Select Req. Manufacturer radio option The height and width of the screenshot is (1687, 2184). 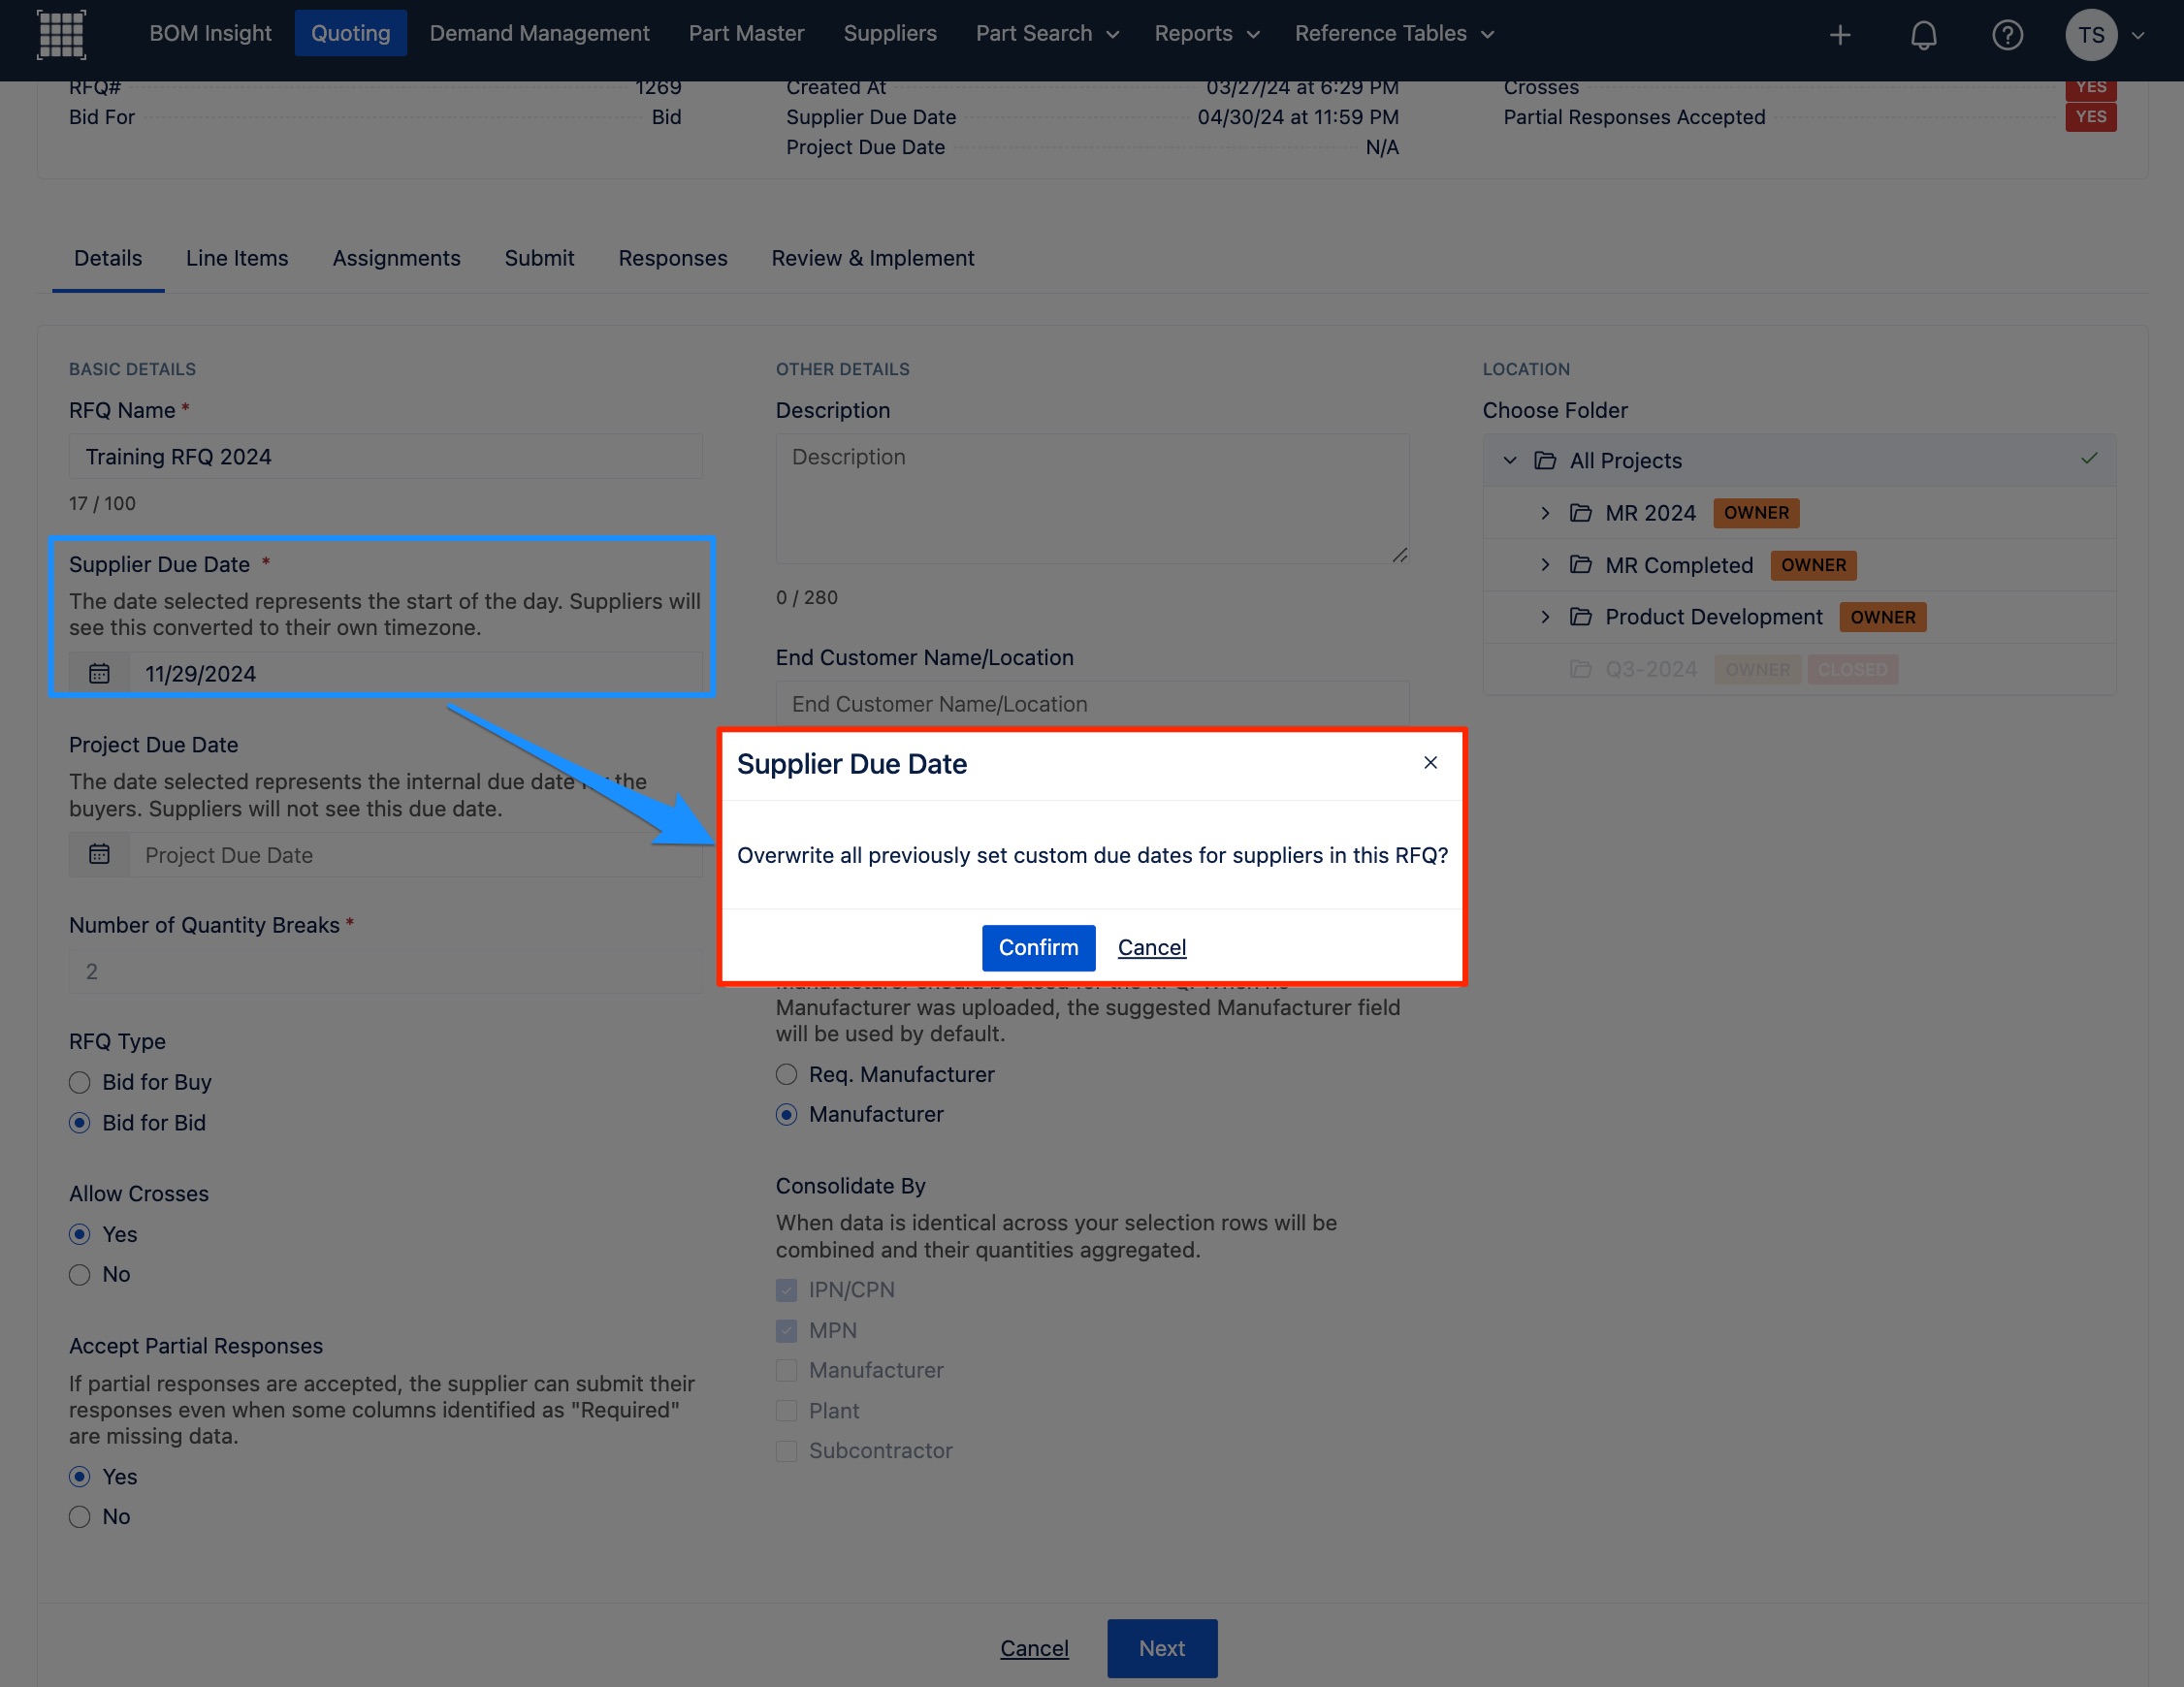pos(787,1074)
